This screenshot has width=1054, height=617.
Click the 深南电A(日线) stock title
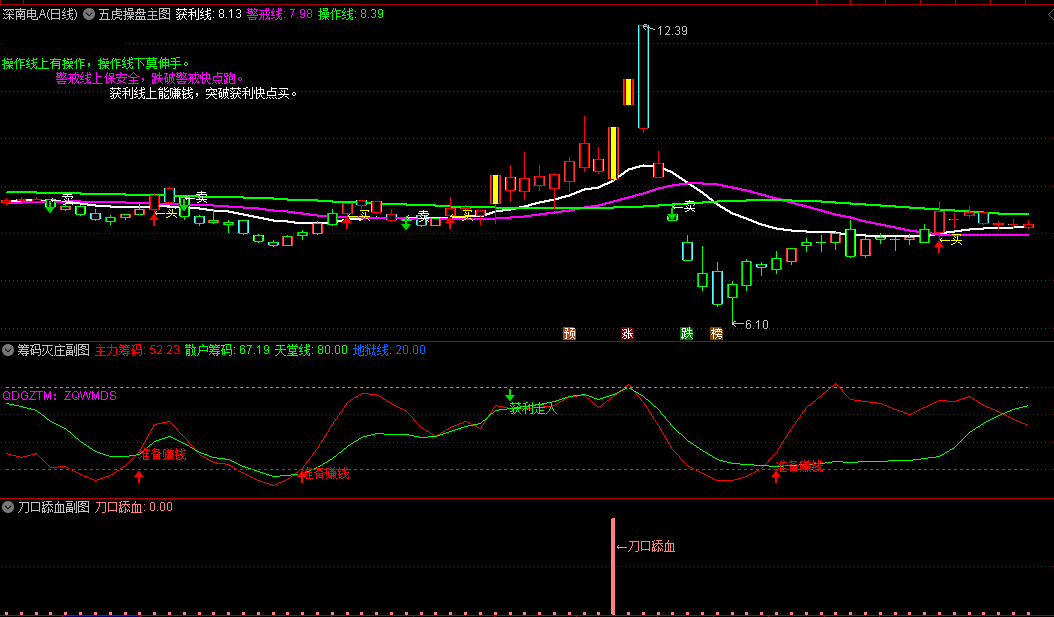click(x=41, y=14)
